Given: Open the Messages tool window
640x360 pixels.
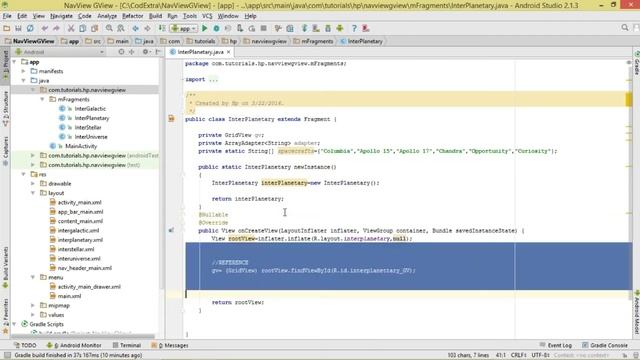Looking at the screenshot, I should 170,345.
